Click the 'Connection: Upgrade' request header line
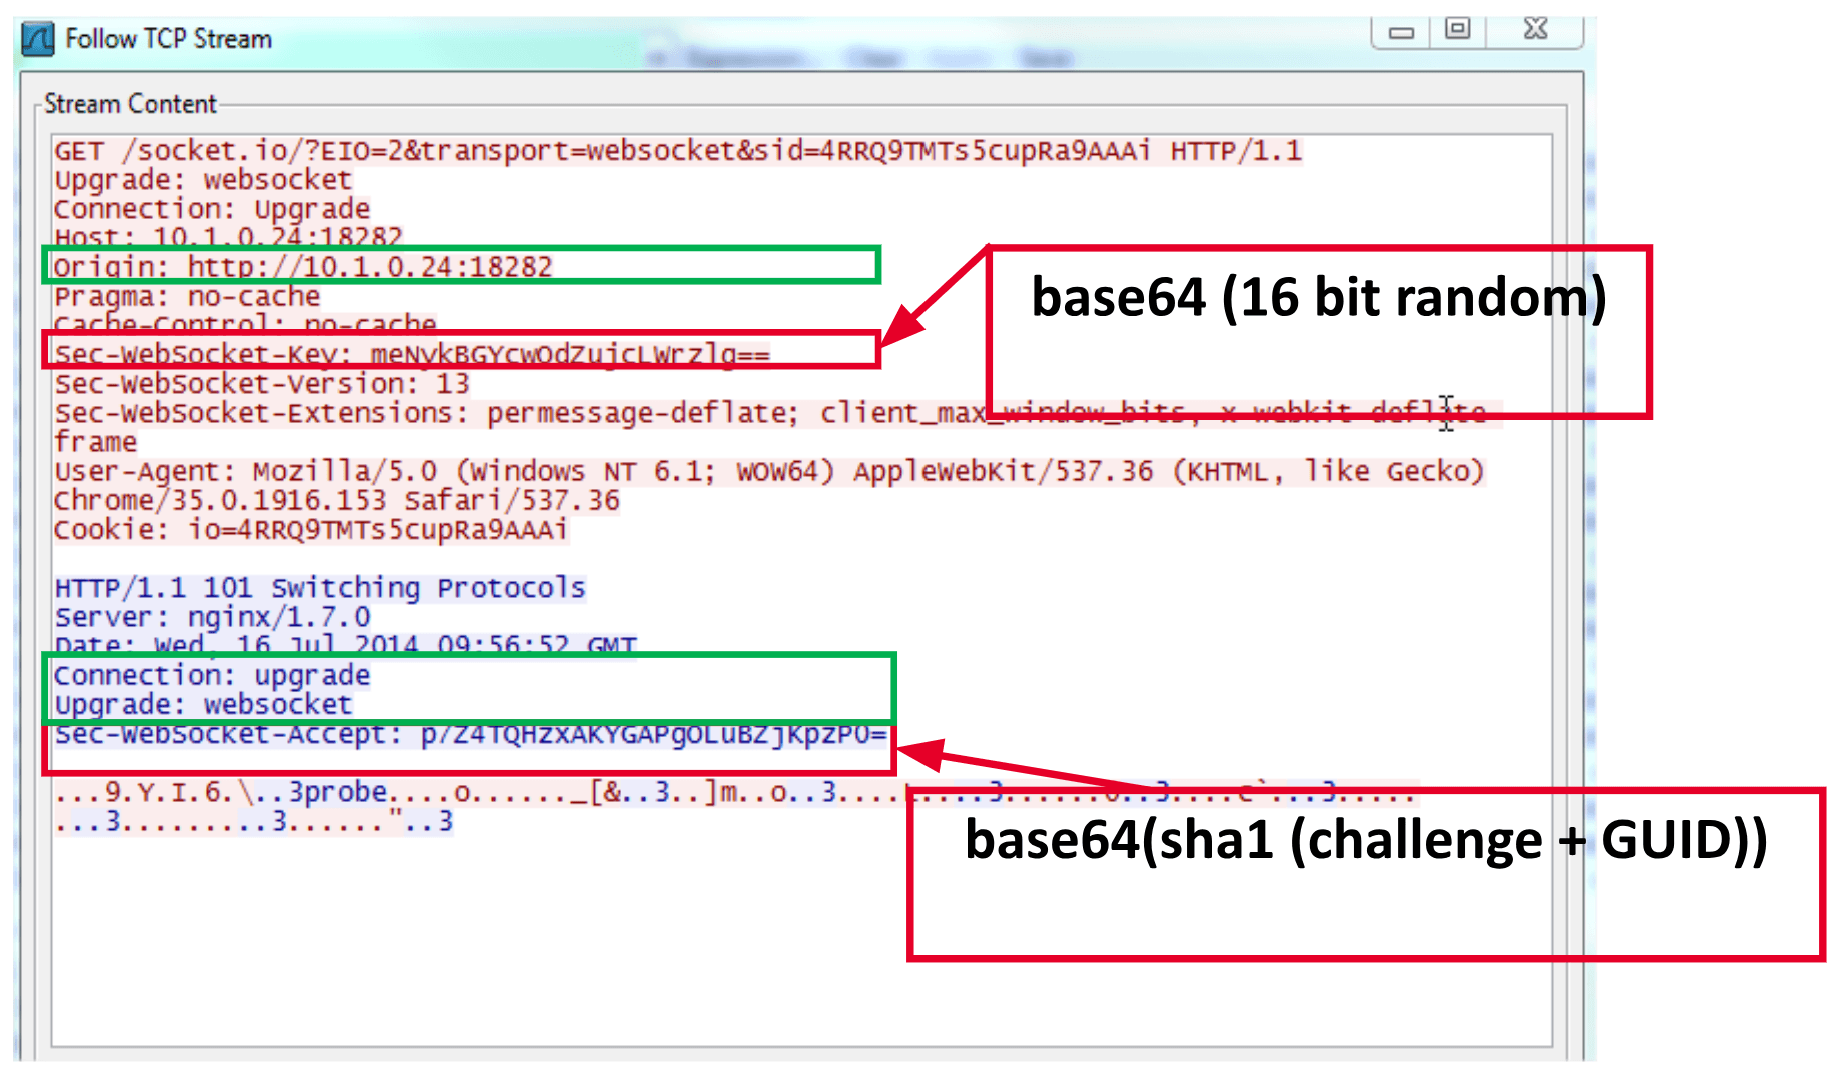 tap(212, 209)
